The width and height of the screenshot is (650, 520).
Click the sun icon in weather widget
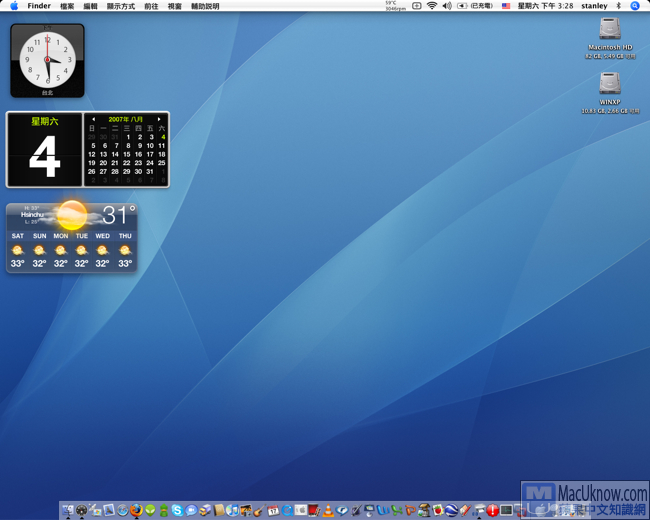pos(72,215)
